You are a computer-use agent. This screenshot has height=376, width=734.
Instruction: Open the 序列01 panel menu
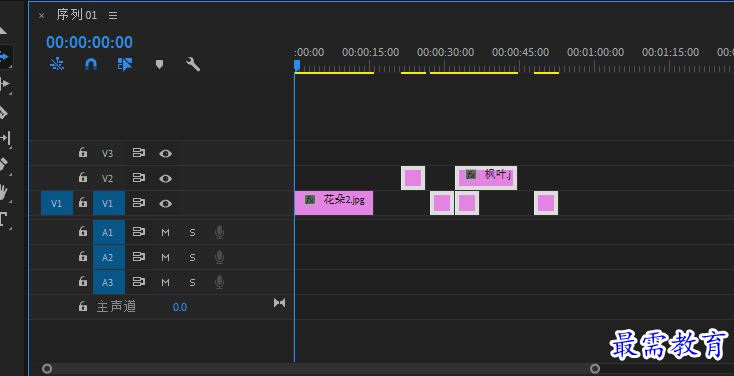tap(113, 15)
